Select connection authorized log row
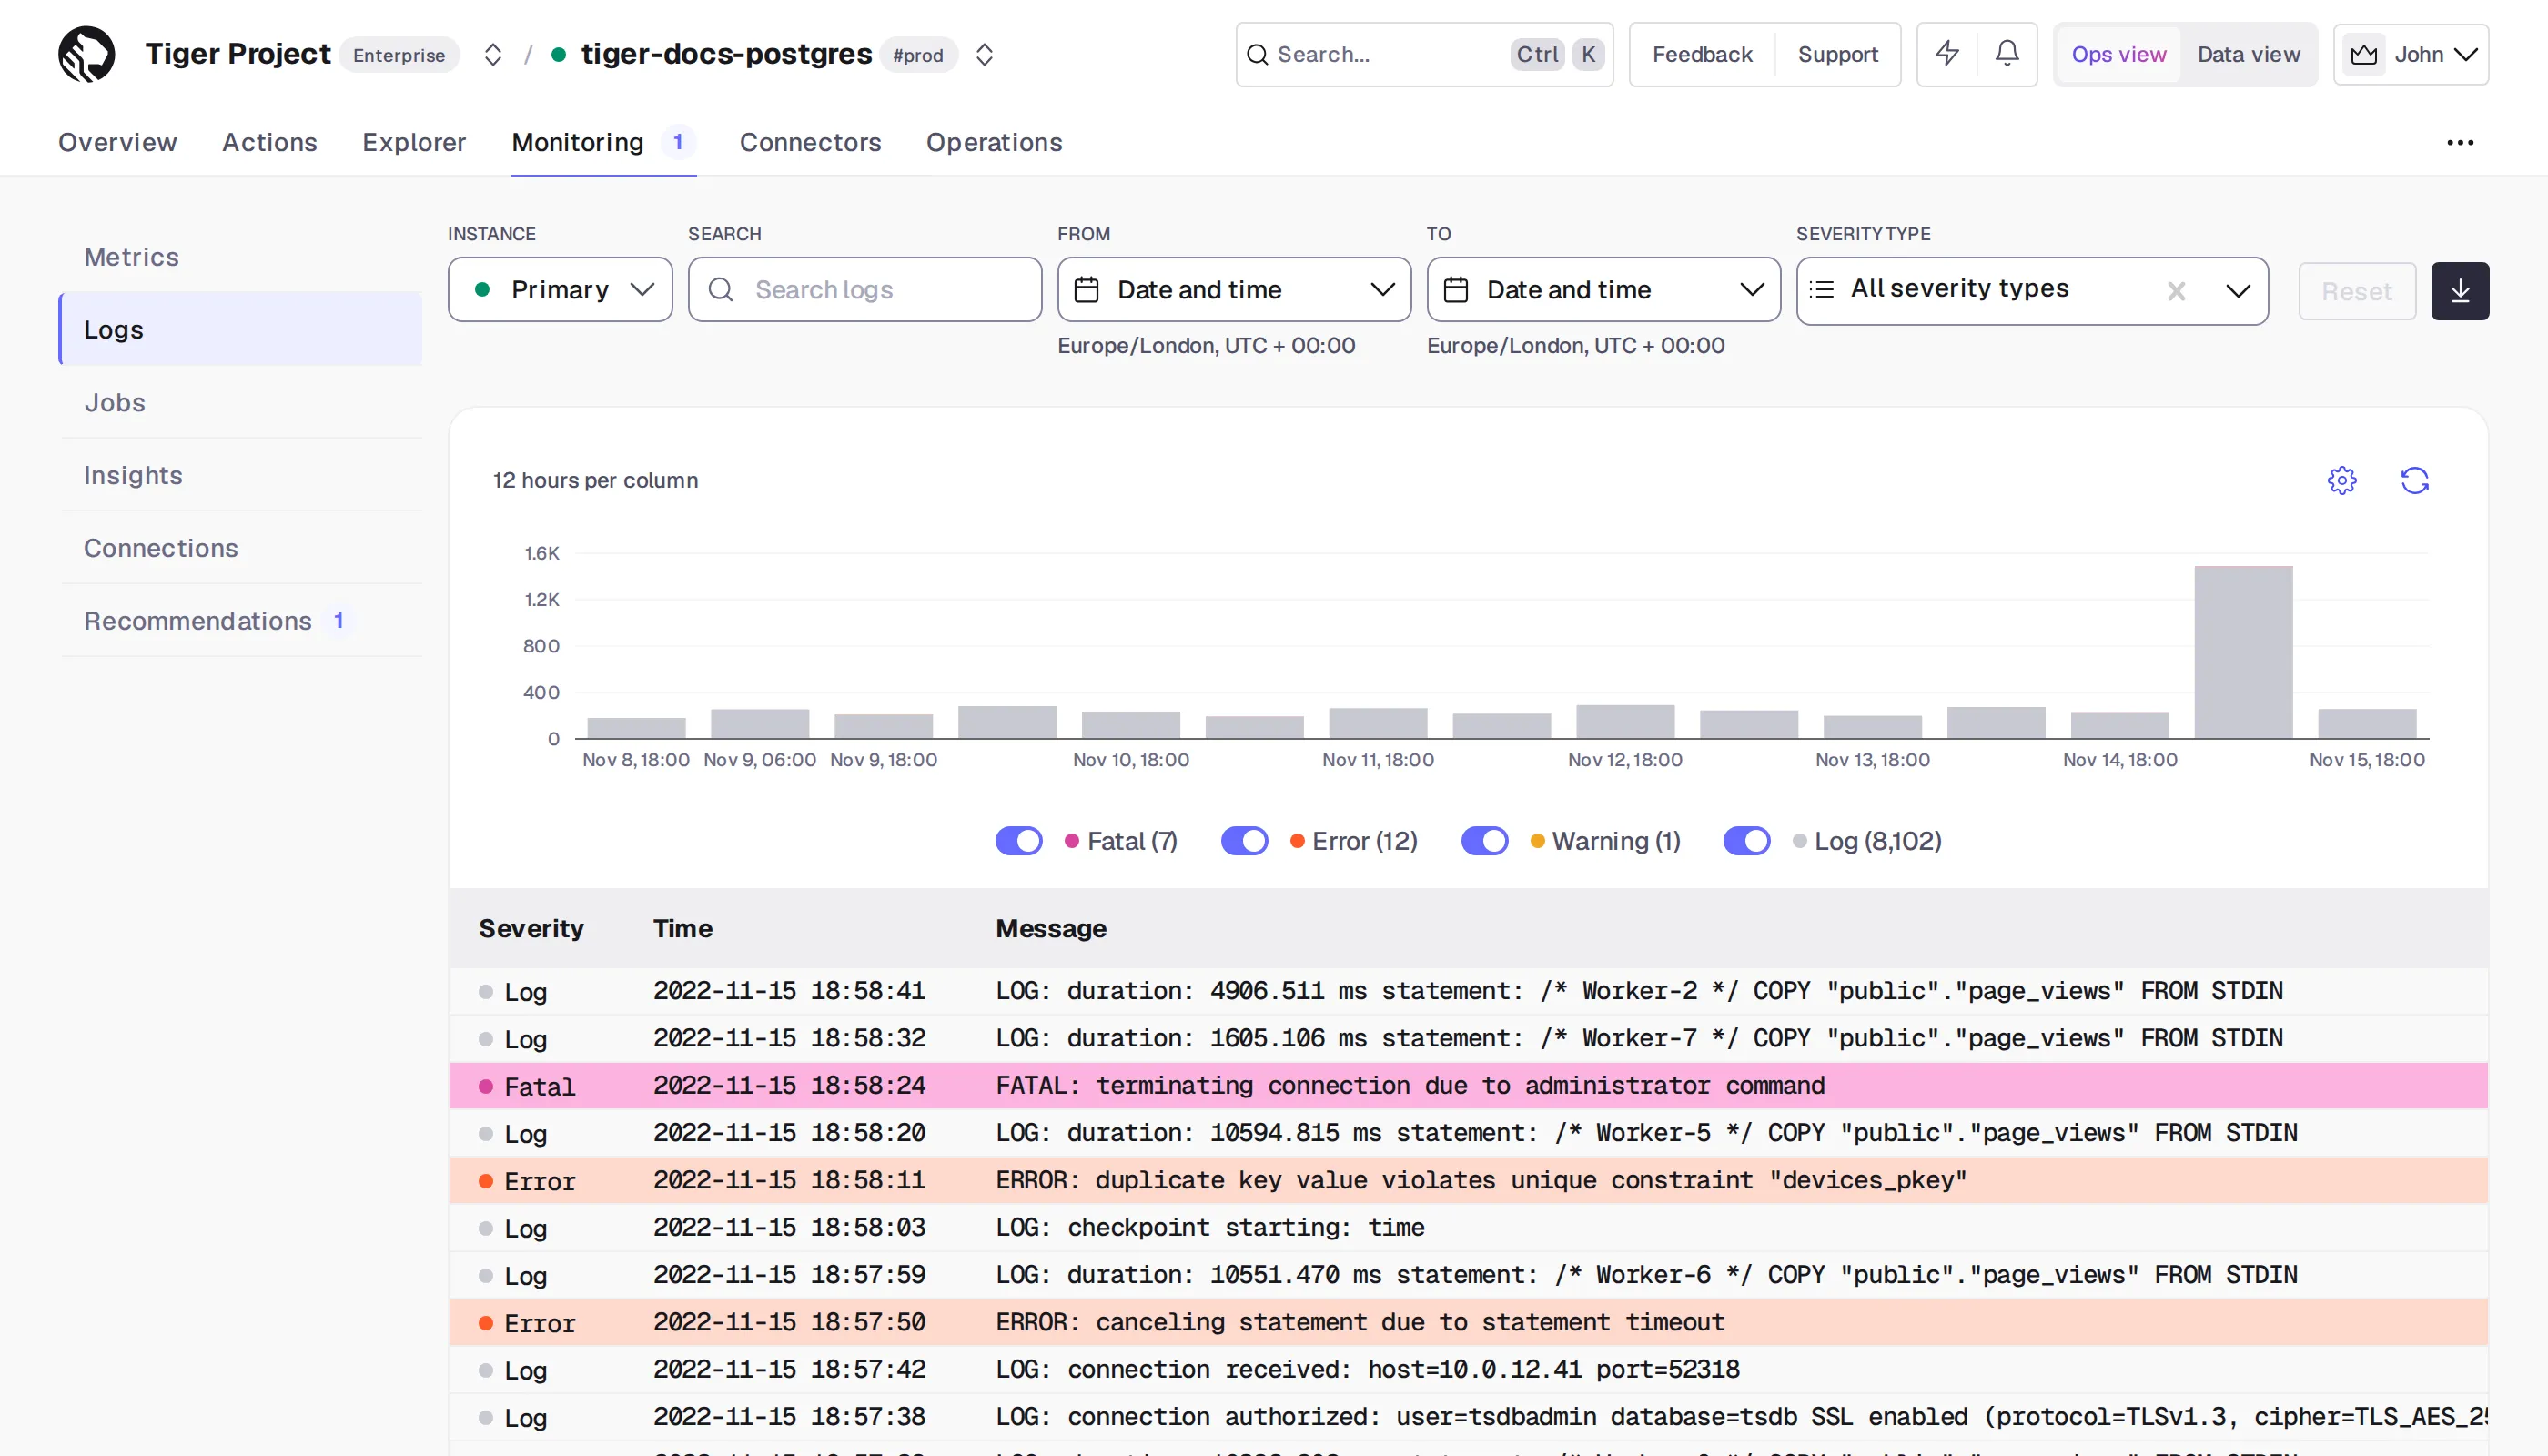Viewport: 2548px width, 1456px height. pos(1468,1418)
